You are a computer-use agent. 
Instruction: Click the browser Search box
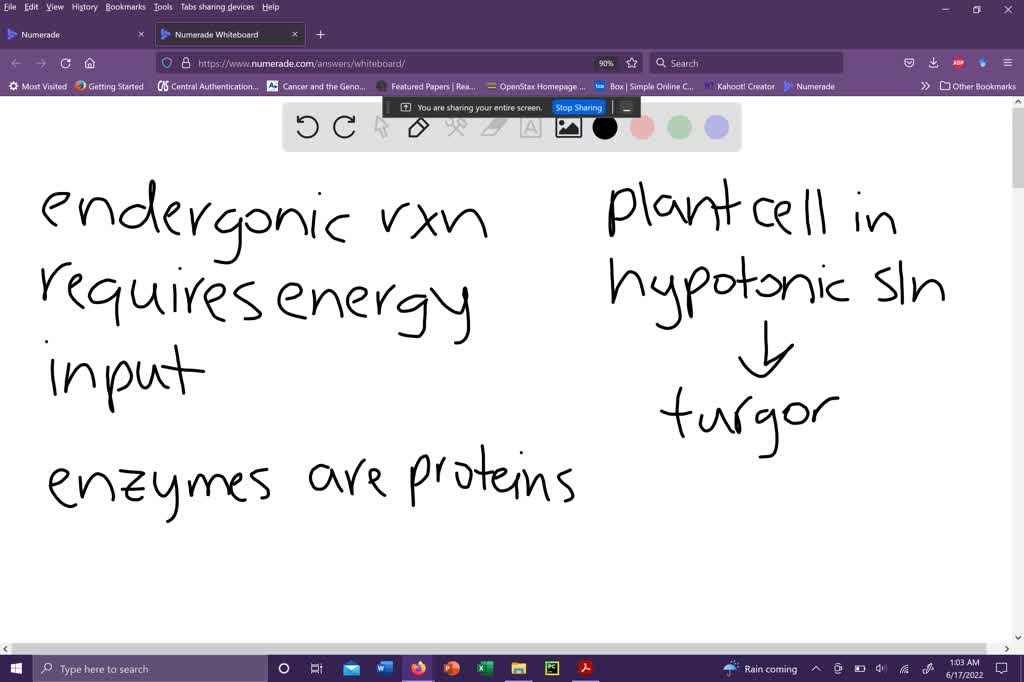click(746, 63)
